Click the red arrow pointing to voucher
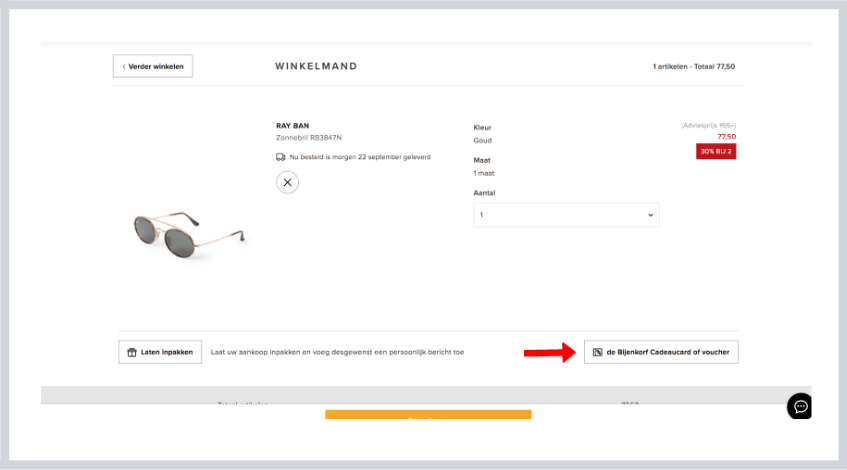Viewport: 847px width, 470px height. coord(548,352)
